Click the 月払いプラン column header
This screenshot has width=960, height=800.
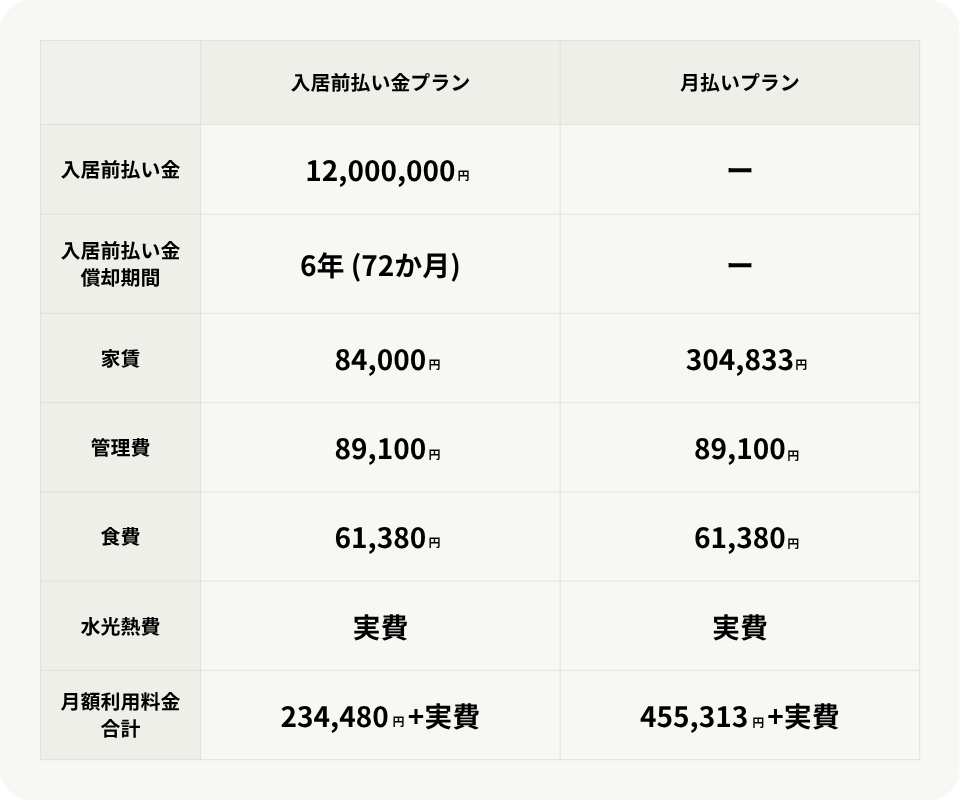coord(740,83)
